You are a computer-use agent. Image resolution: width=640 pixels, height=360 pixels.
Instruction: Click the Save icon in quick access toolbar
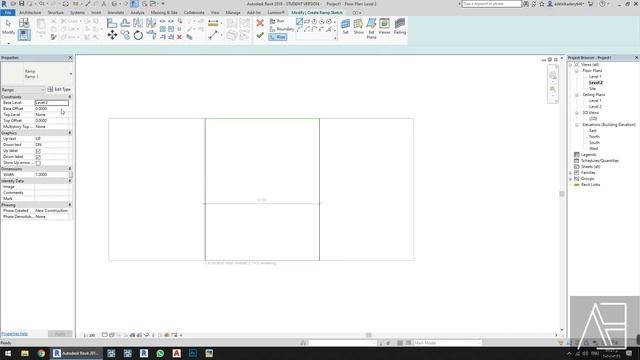click(21, 4)
